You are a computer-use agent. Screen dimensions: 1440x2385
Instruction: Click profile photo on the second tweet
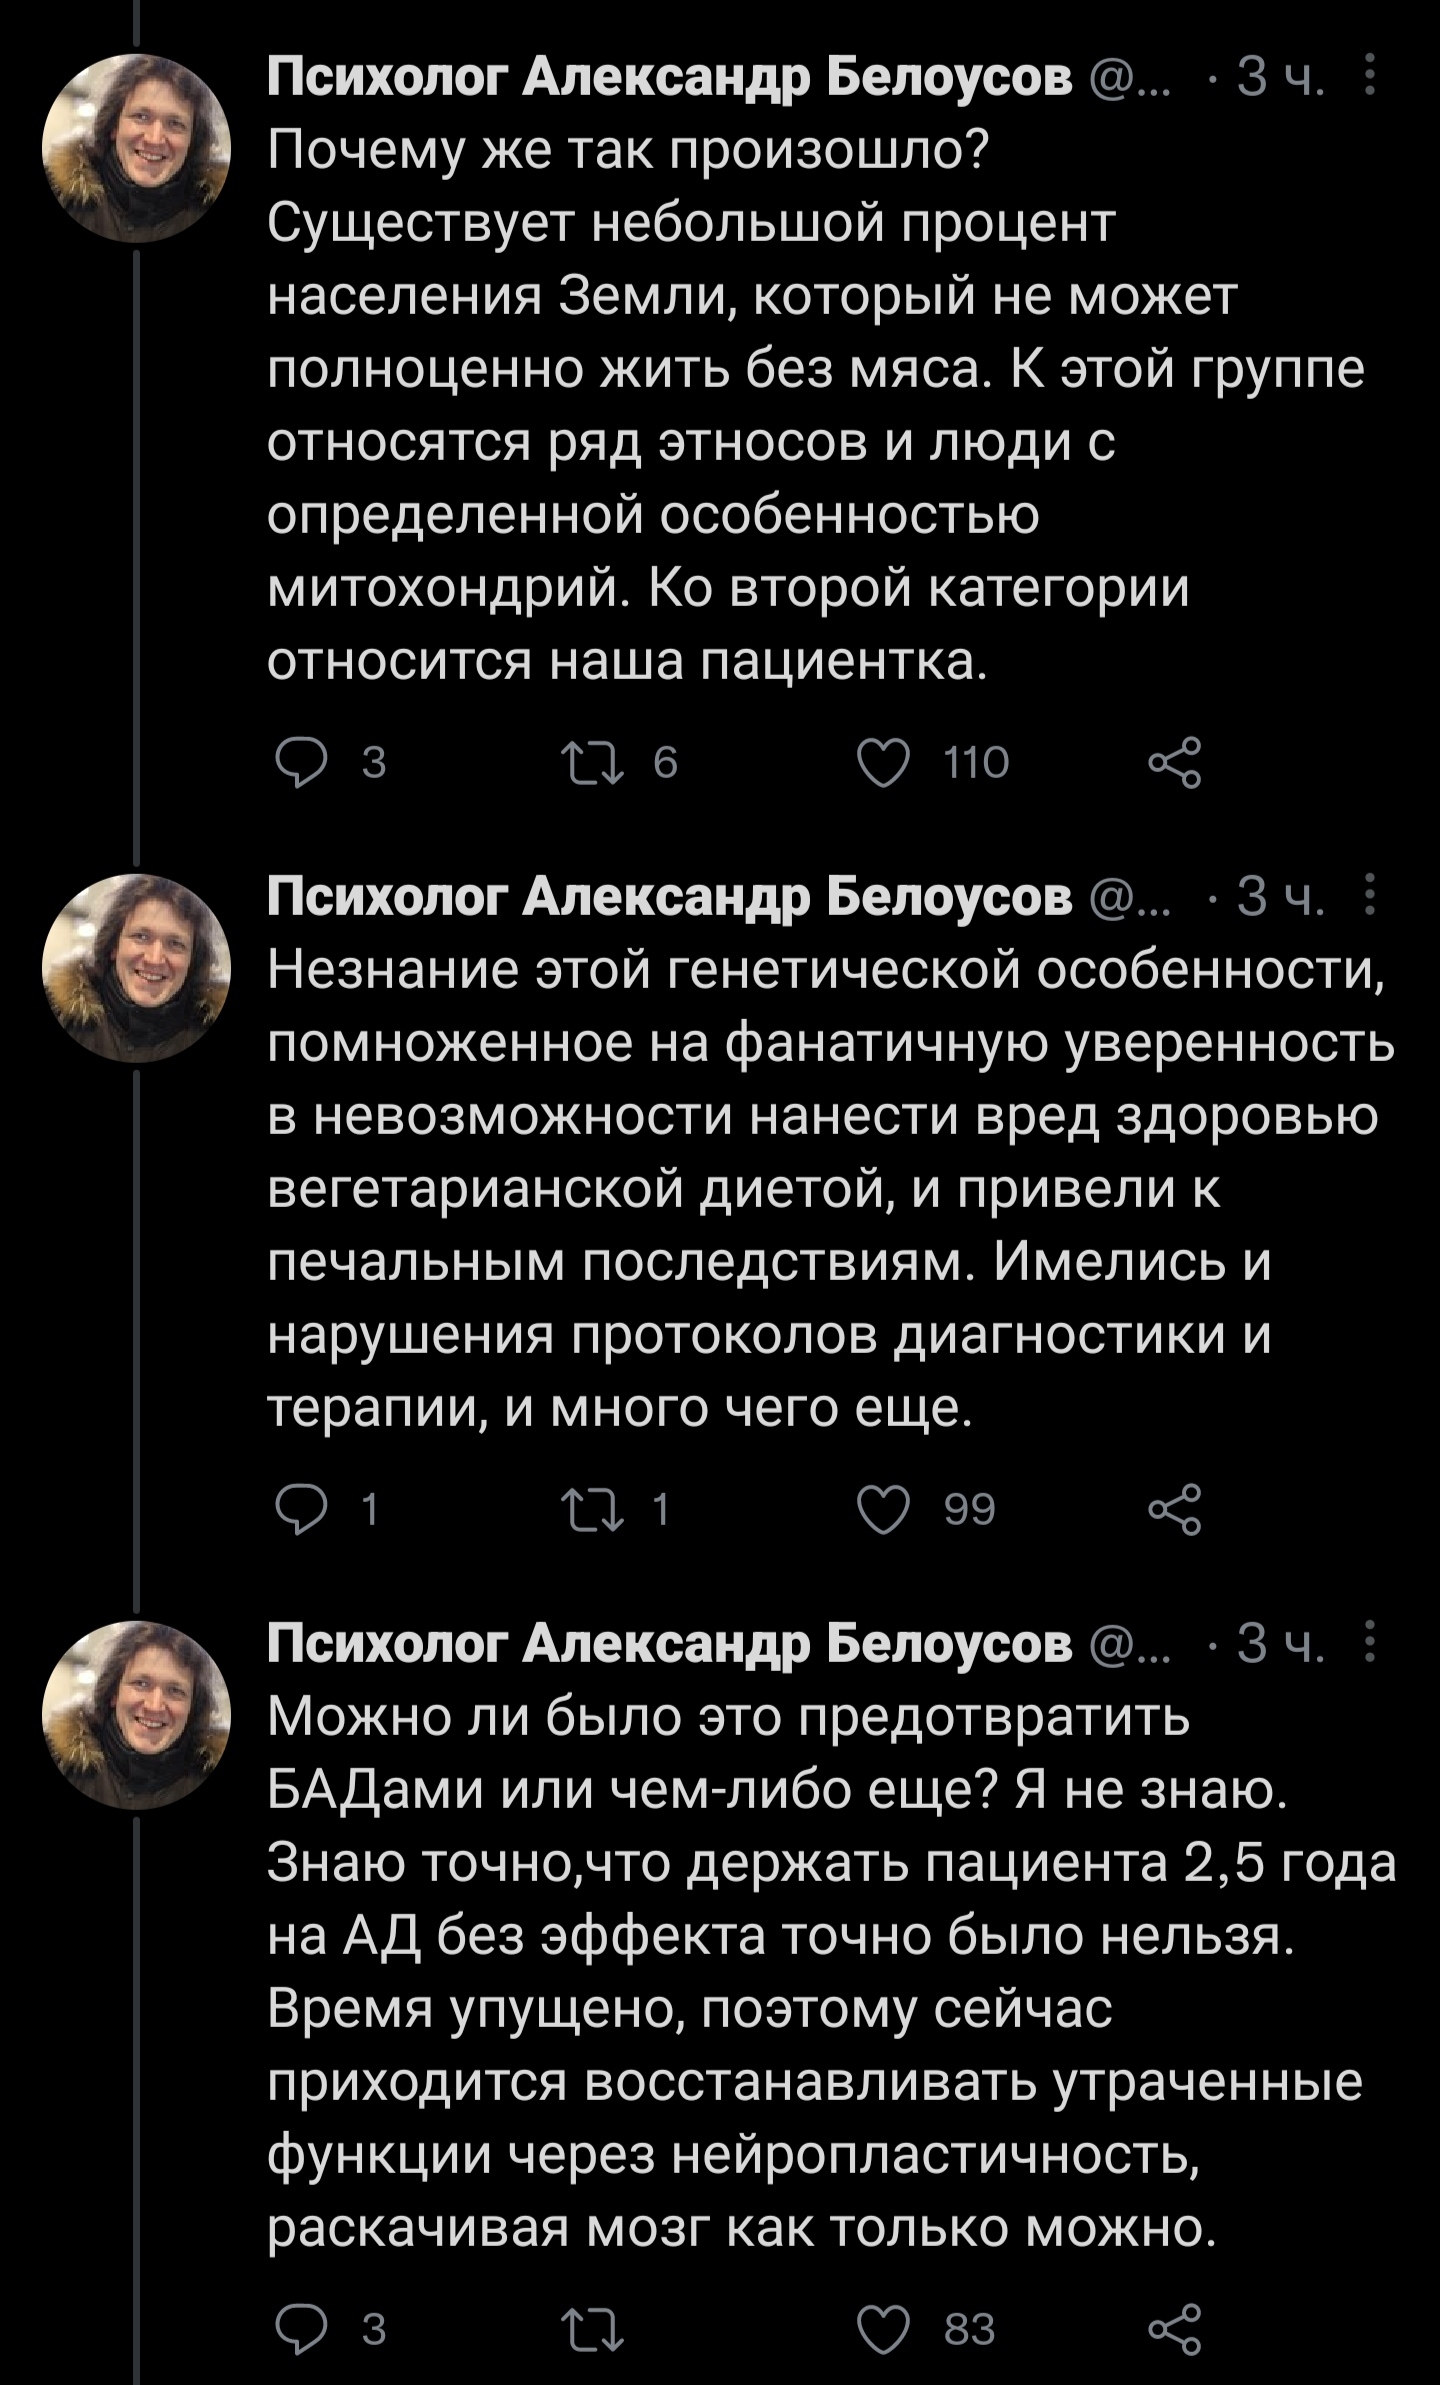(137, 967)
